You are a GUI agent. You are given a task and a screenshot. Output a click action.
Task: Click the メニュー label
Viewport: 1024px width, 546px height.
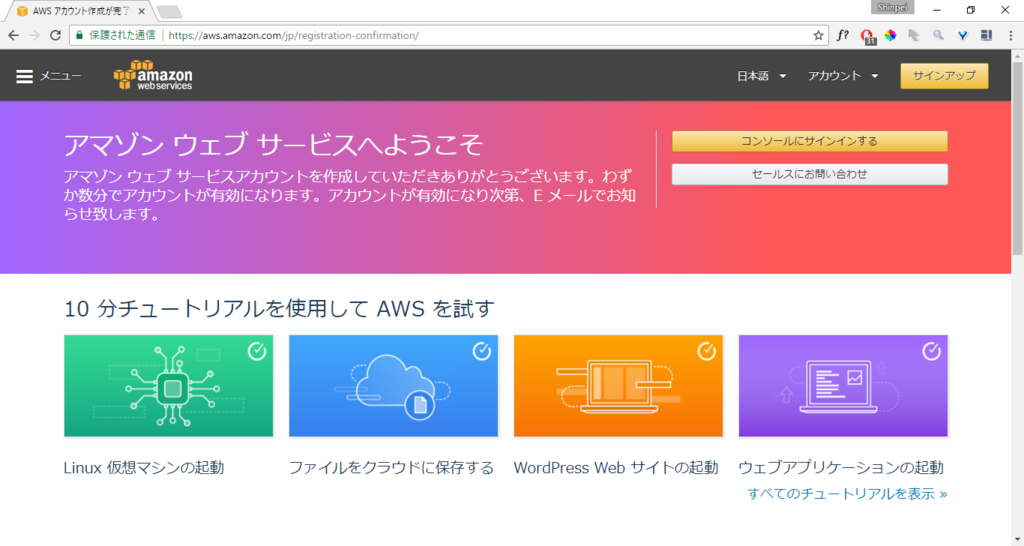[x=61, y=76]
